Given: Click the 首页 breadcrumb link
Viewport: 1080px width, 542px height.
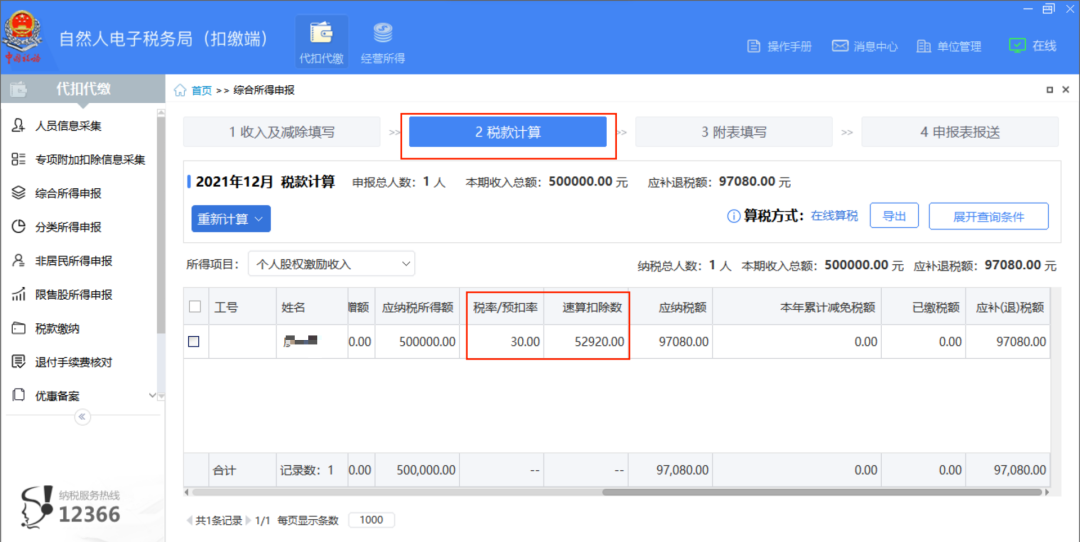Looking at the screenshot, I should pyautogui.click(x=201, y=90).
